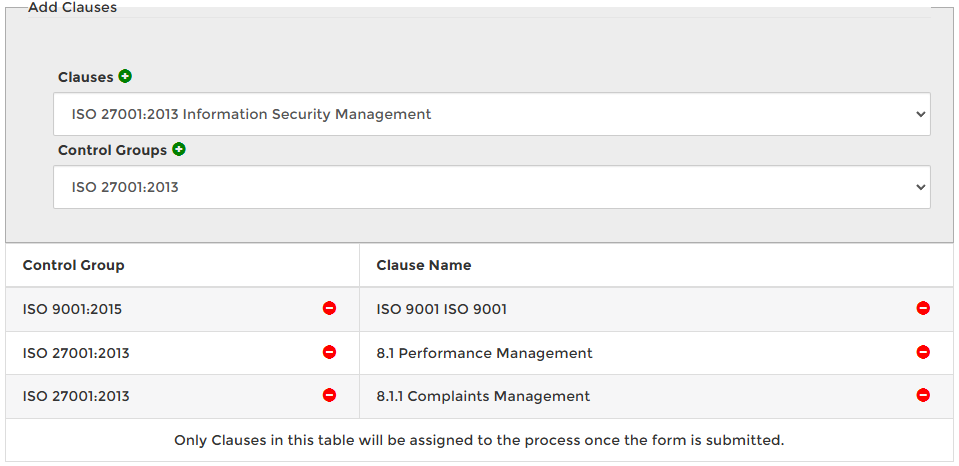Open the Clauses dropdown showing Information Security Management
Viewport: 959px width, 466px height.
[x=491, y=114]
